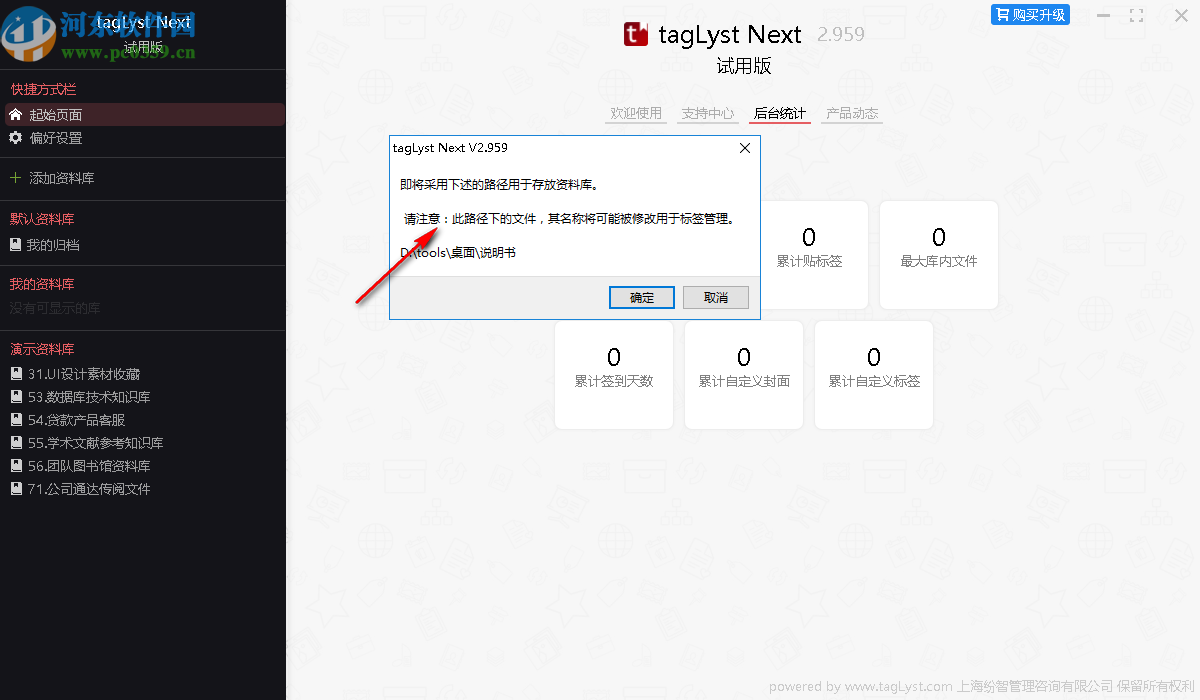Switch to the 欢迎使用 tab
The width and height of the screenshot is (1200, 700).
(635, 113)
